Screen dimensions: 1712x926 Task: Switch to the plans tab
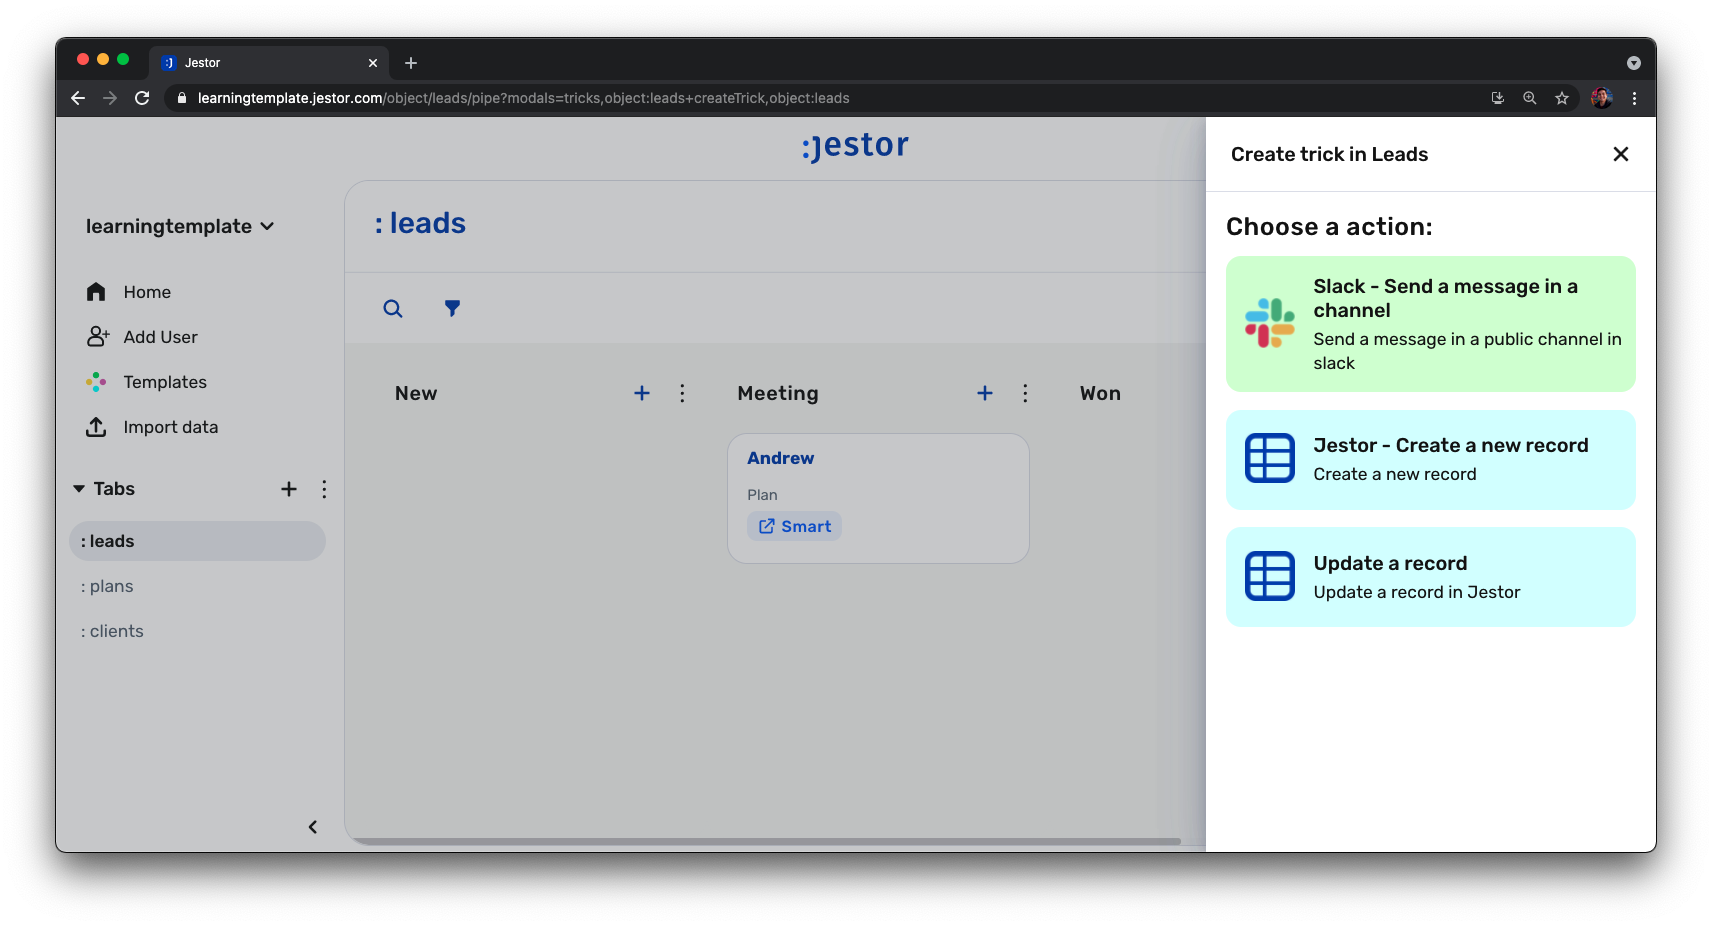(107, 586)
